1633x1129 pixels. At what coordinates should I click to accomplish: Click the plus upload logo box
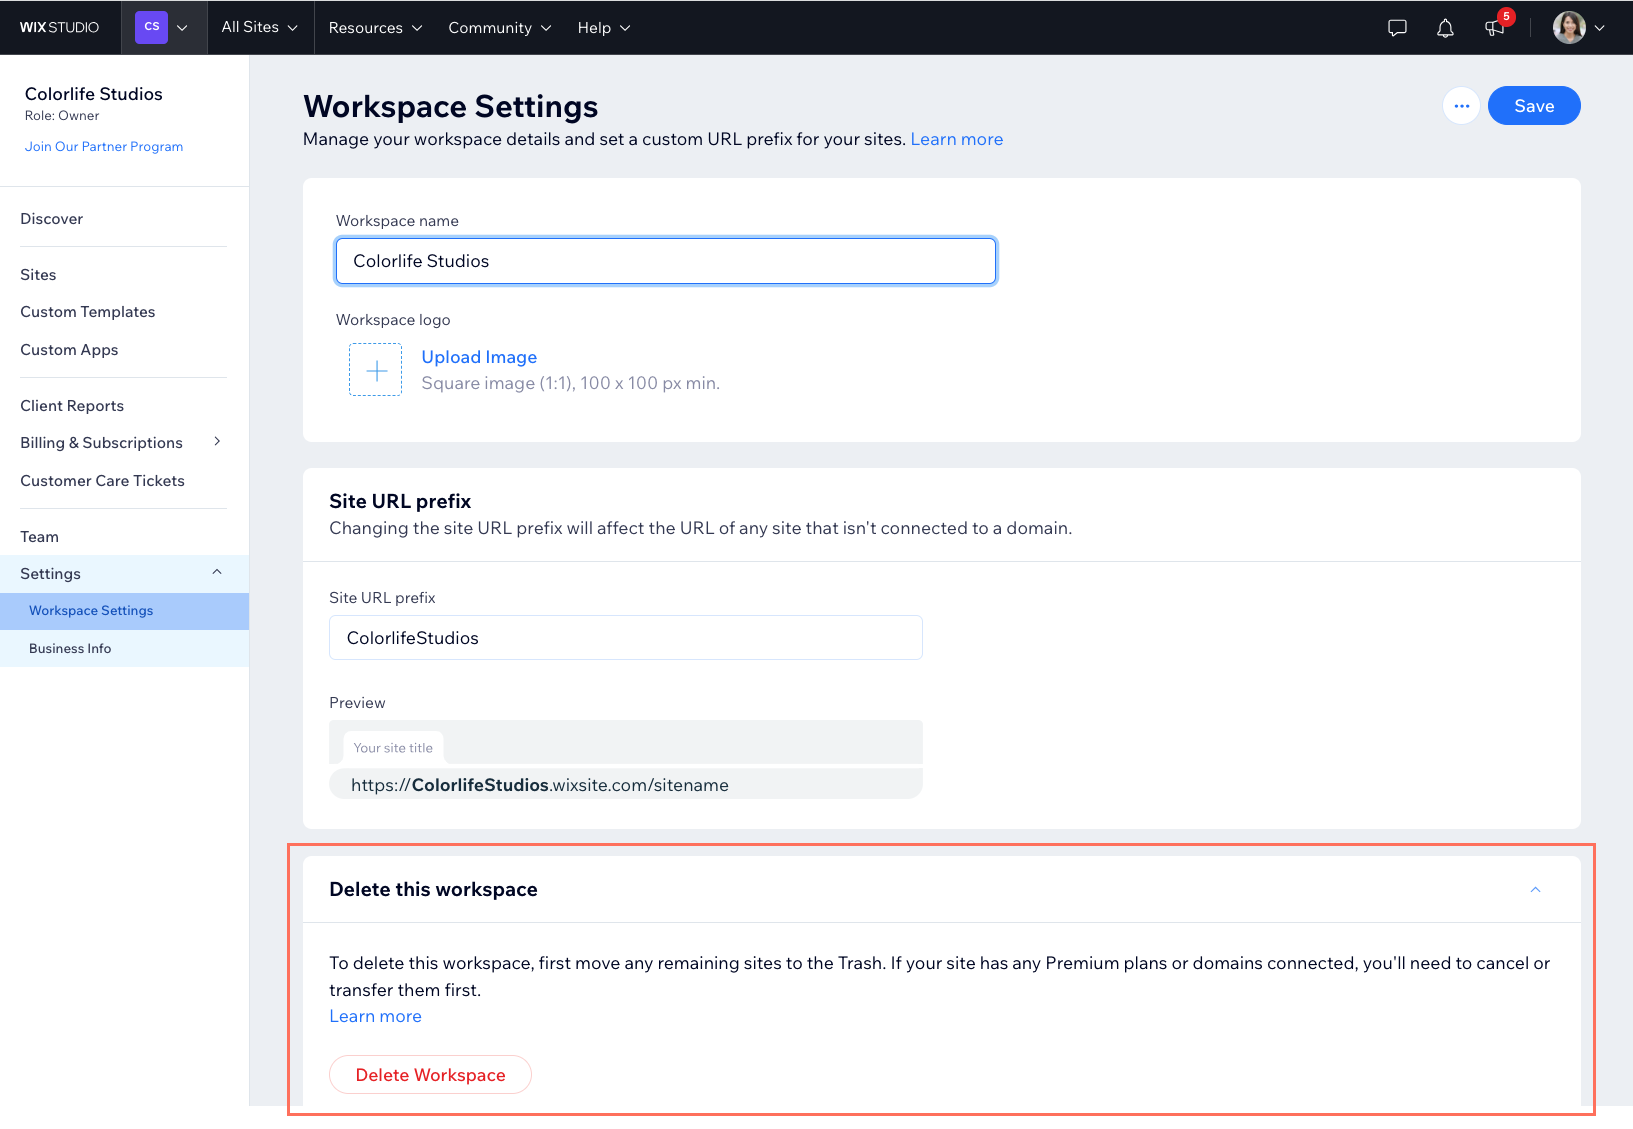coord(376,370)
